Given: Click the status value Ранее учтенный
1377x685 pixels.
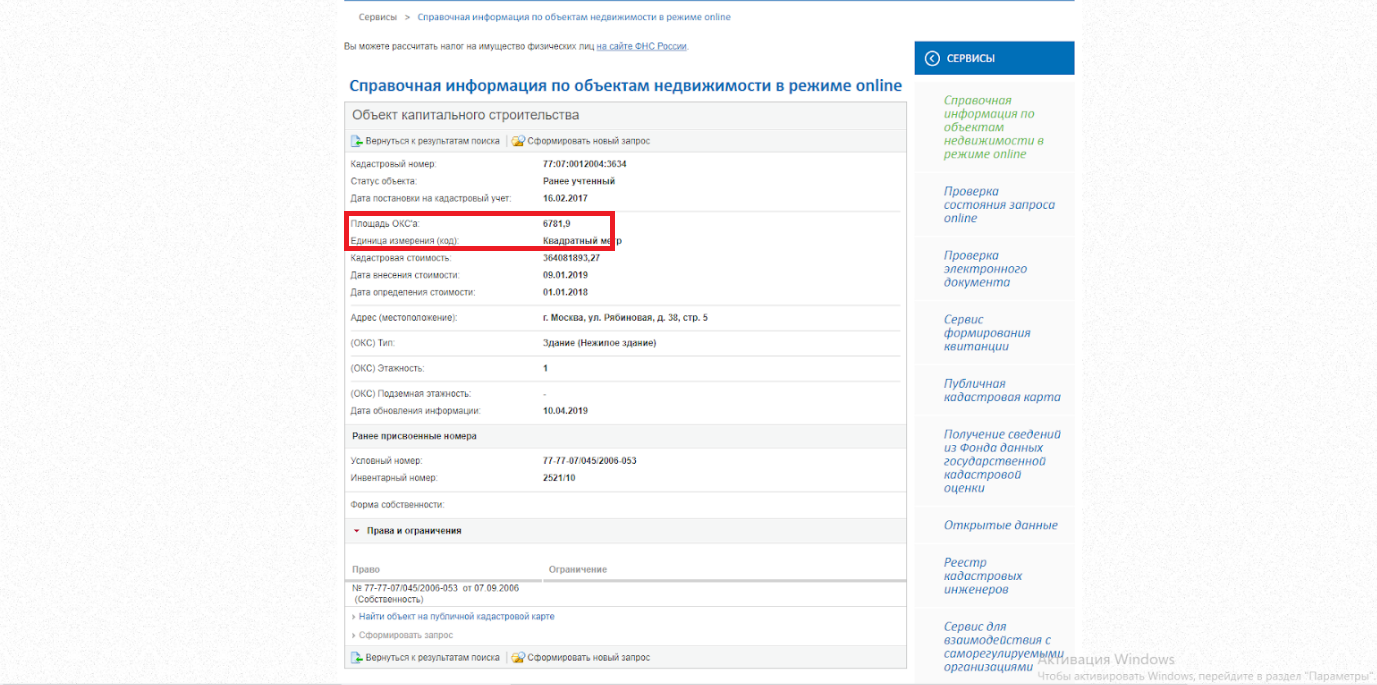Looking at the screenshot, I should coord(579,181).
